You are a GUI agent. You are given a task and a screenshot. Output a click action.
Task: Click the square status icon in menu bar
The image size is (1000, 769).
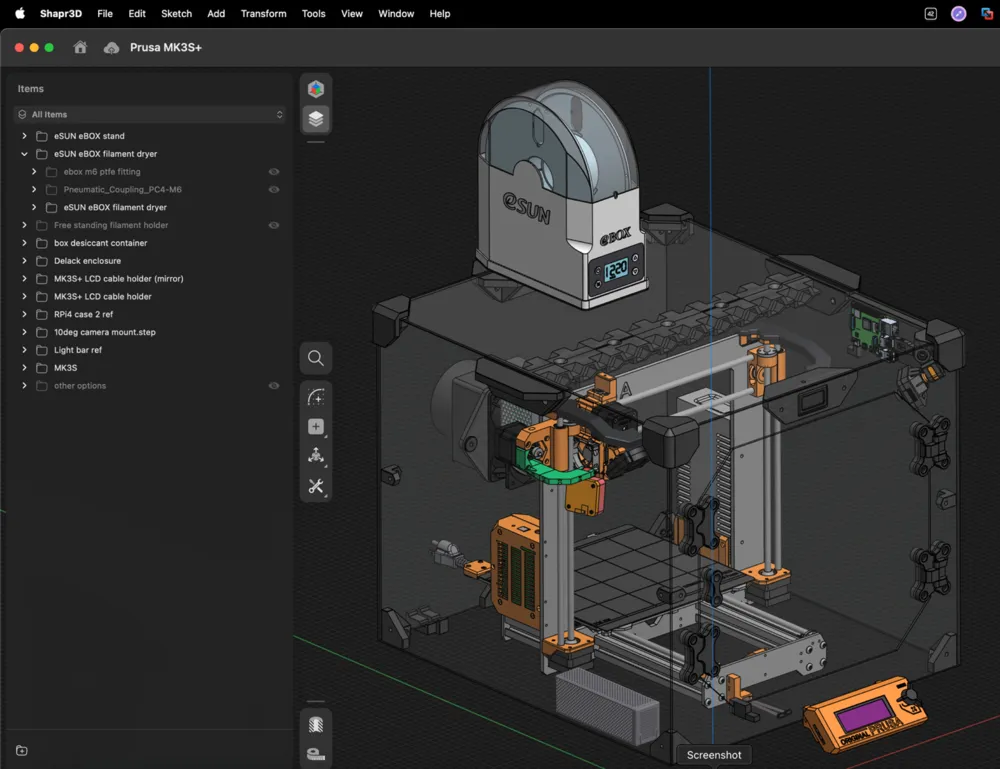[x=930, y=13]
